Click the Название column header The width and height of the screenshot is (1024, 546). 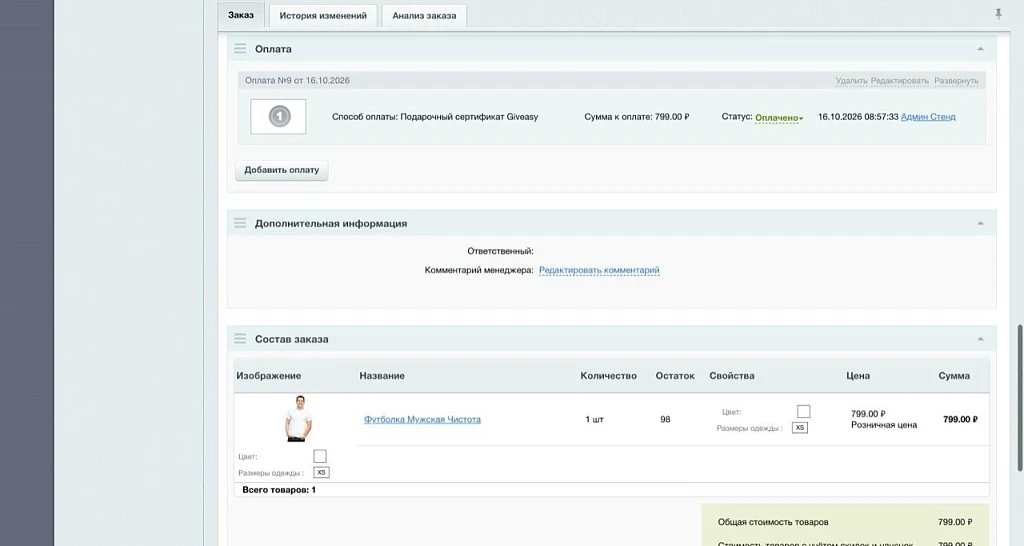pos(382,376)
